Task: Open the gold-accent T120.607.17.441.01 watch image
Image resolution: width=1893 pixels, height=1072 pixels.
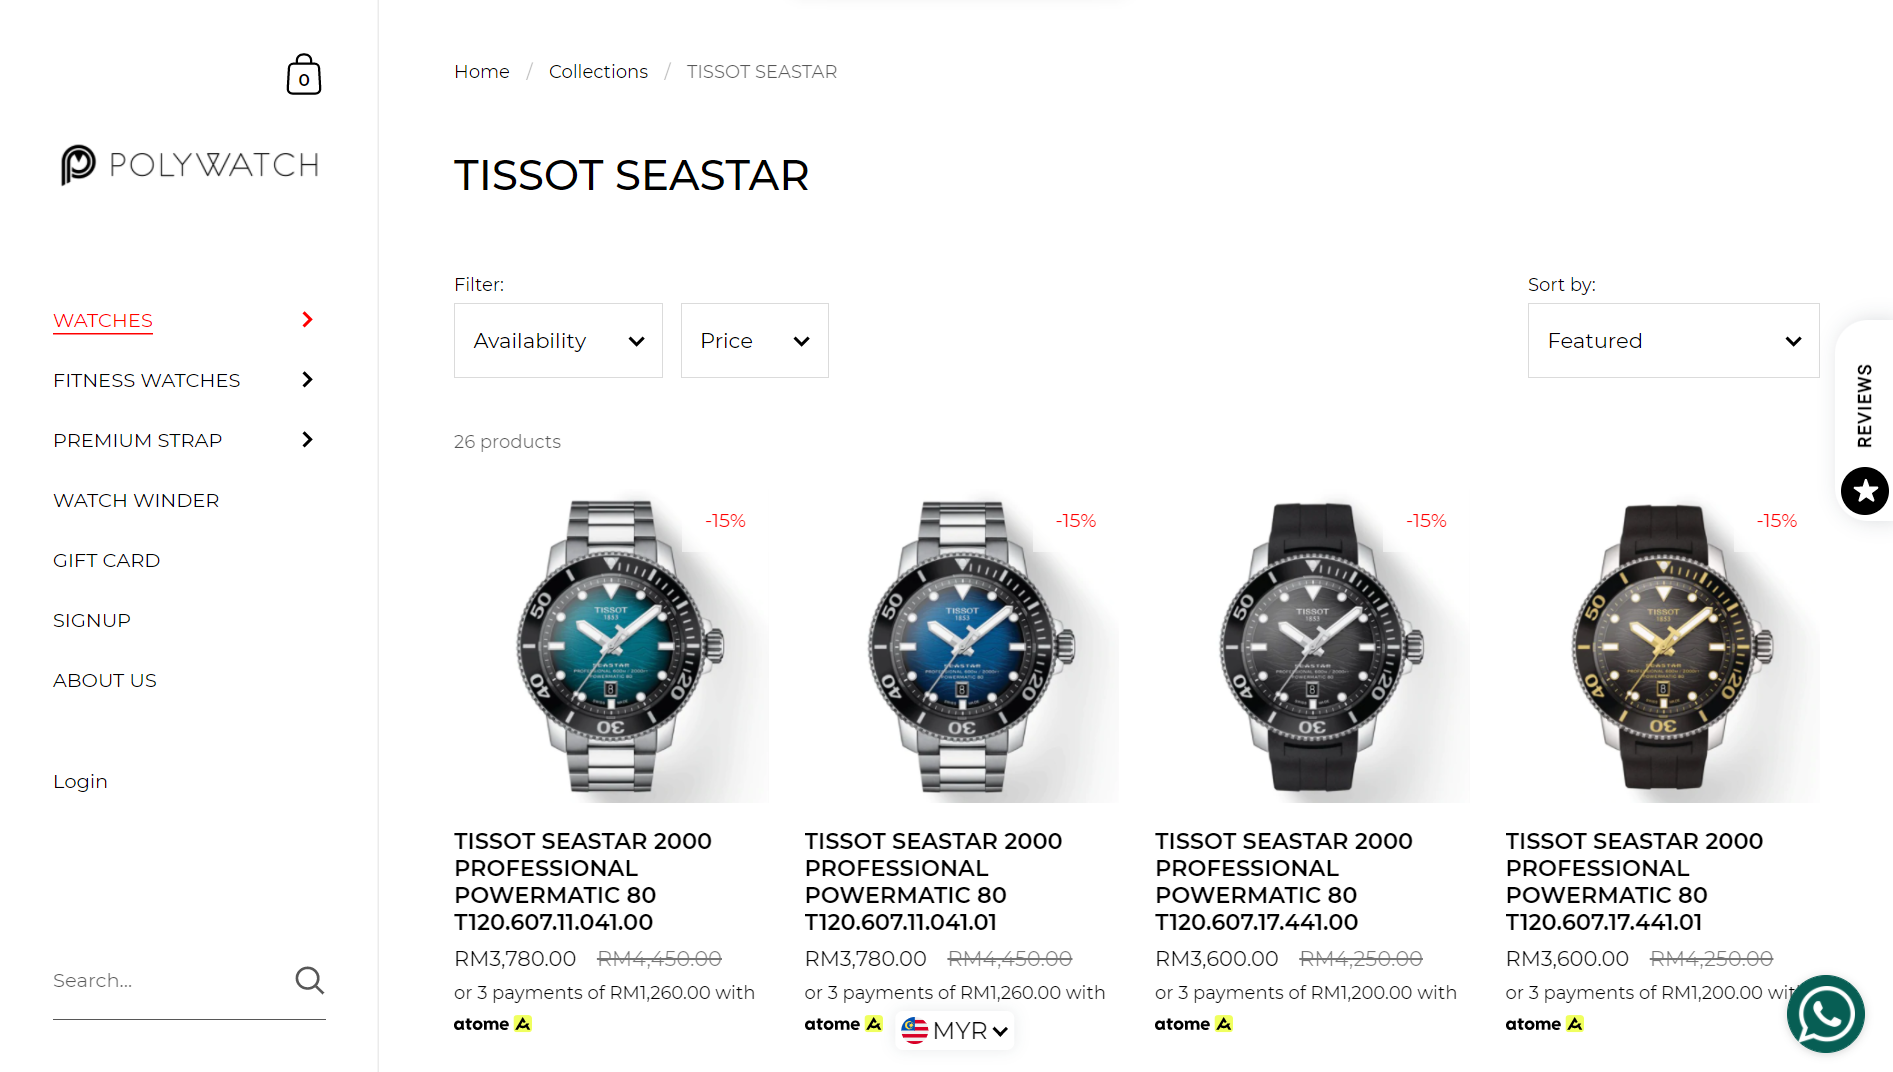Action: point(1662,648)
